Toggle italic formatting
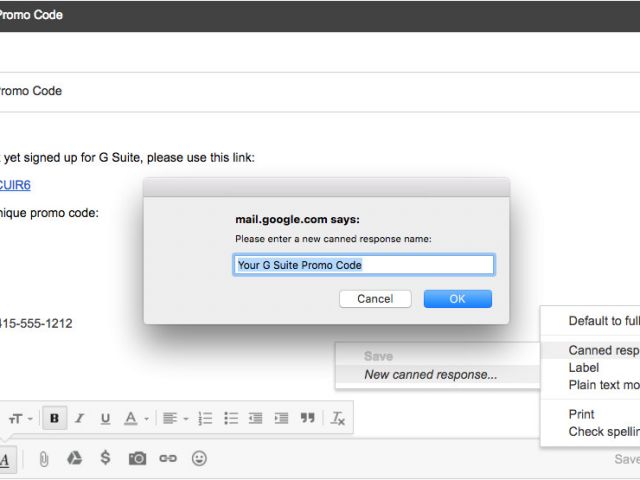The width and height of the screenshot is (640, 480). [x=80, y=418]
